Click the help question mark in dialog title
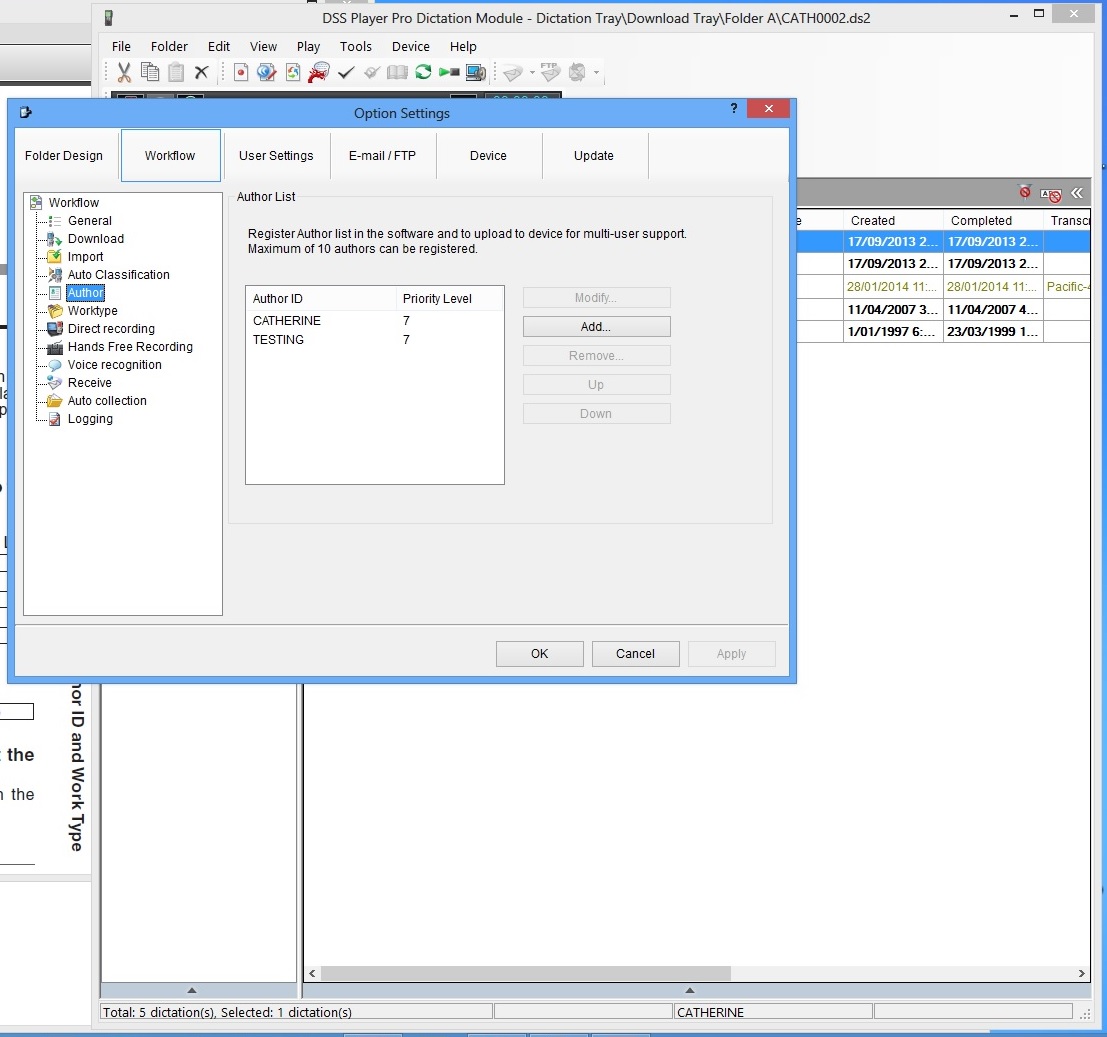This screenshot has width=1107, height=1037. [x=734, y=109]
